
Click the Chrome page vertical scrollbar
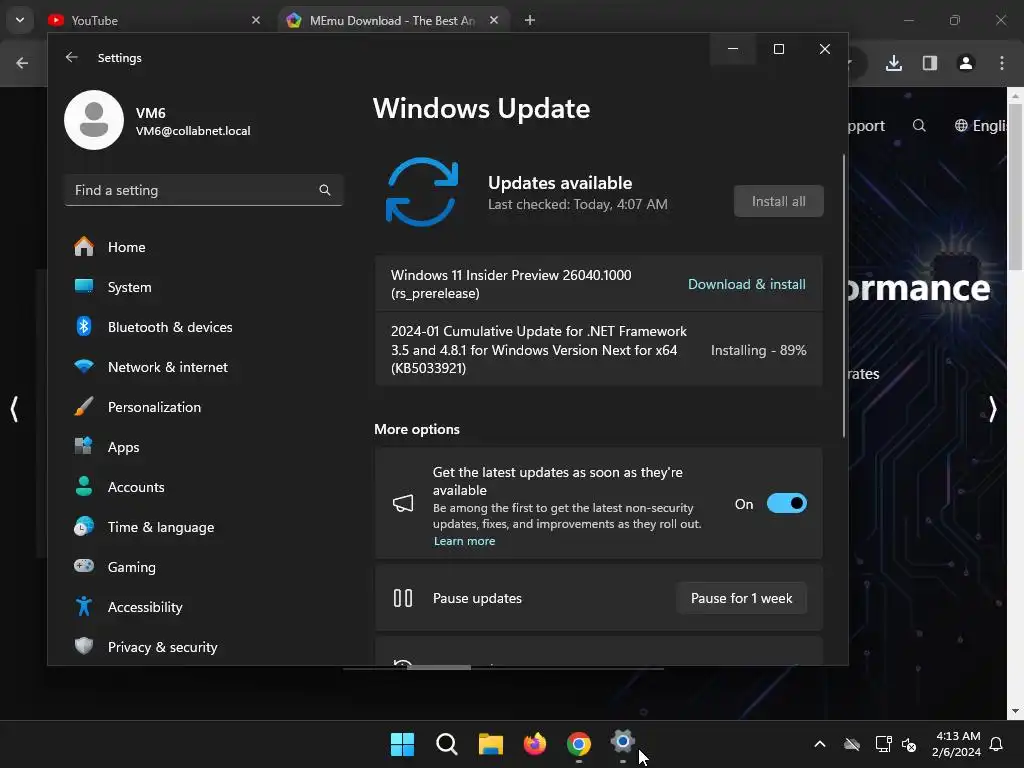1015,187
